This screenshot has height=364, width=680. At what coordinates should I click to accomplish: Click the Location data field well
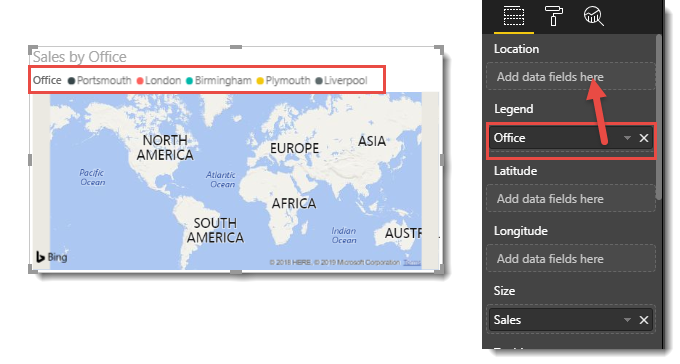pyautogui.click(x=571, y=76)
